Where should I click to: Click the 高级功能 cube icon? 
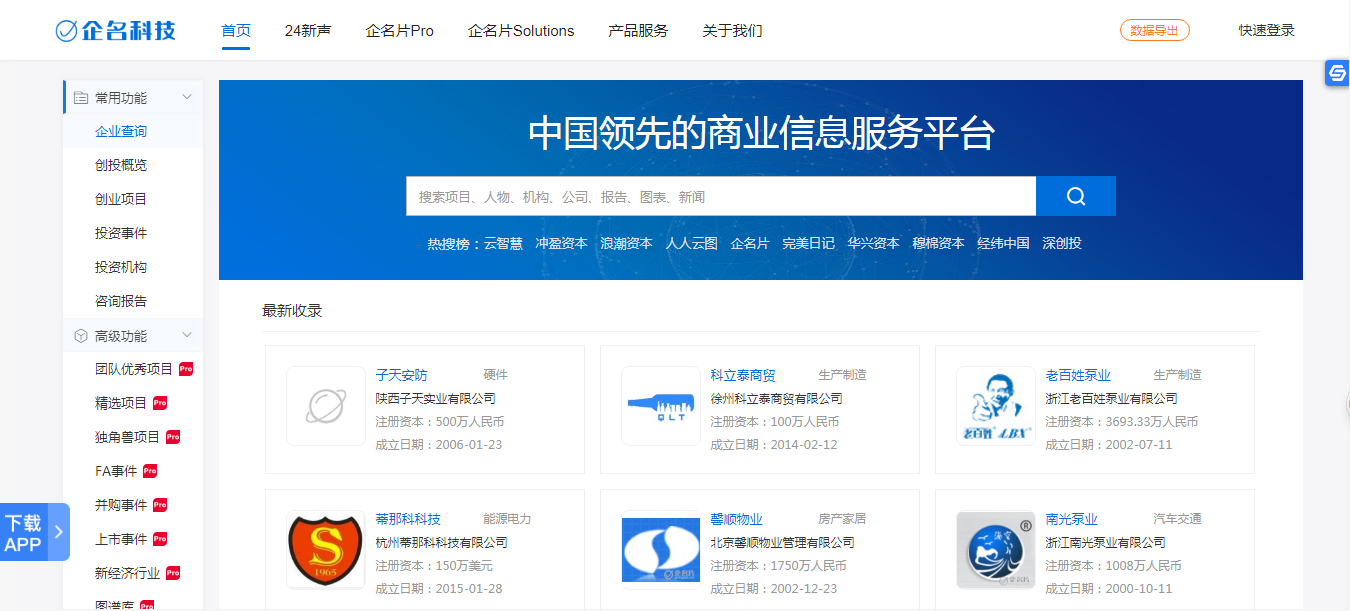tap(81, 336)
